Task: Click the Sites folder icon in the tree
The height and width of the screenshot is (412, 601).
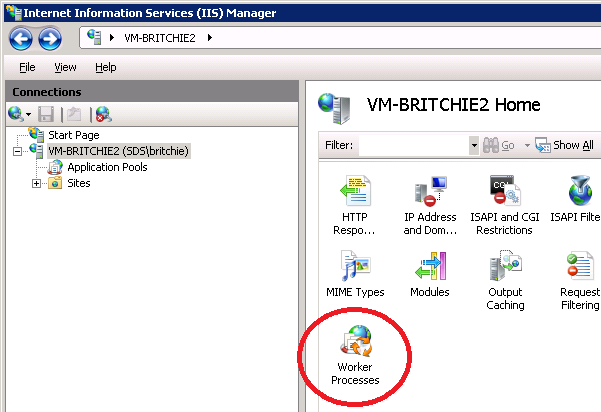Action: (55, 183)
